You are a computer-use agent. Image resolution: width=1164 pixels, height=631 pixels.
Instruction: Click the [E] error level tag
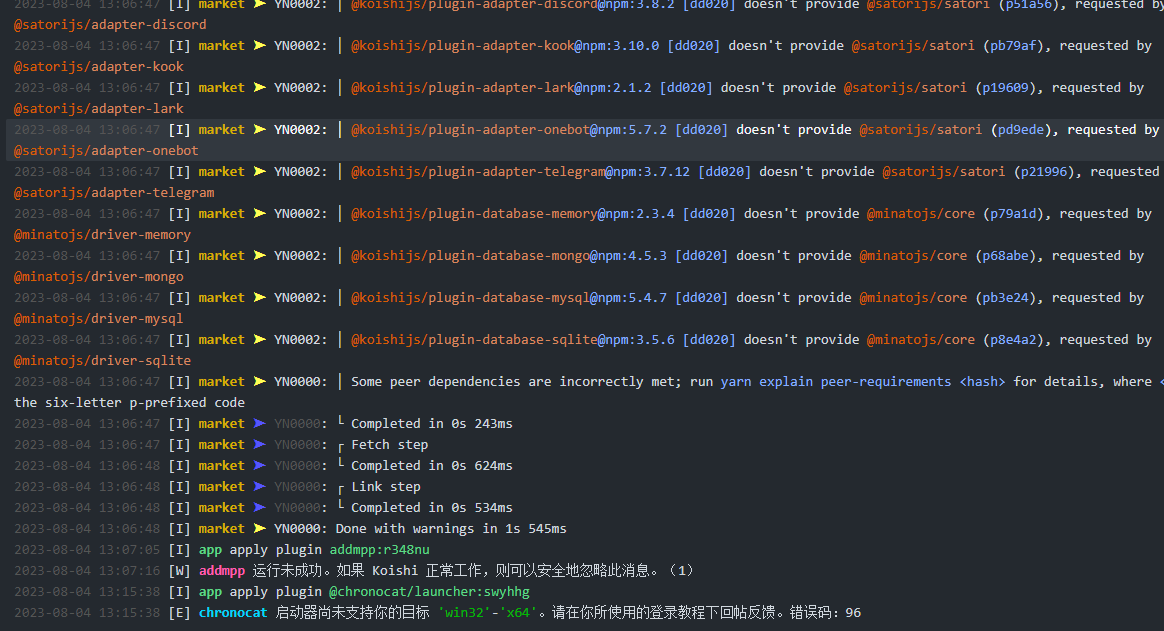[179, 612]
